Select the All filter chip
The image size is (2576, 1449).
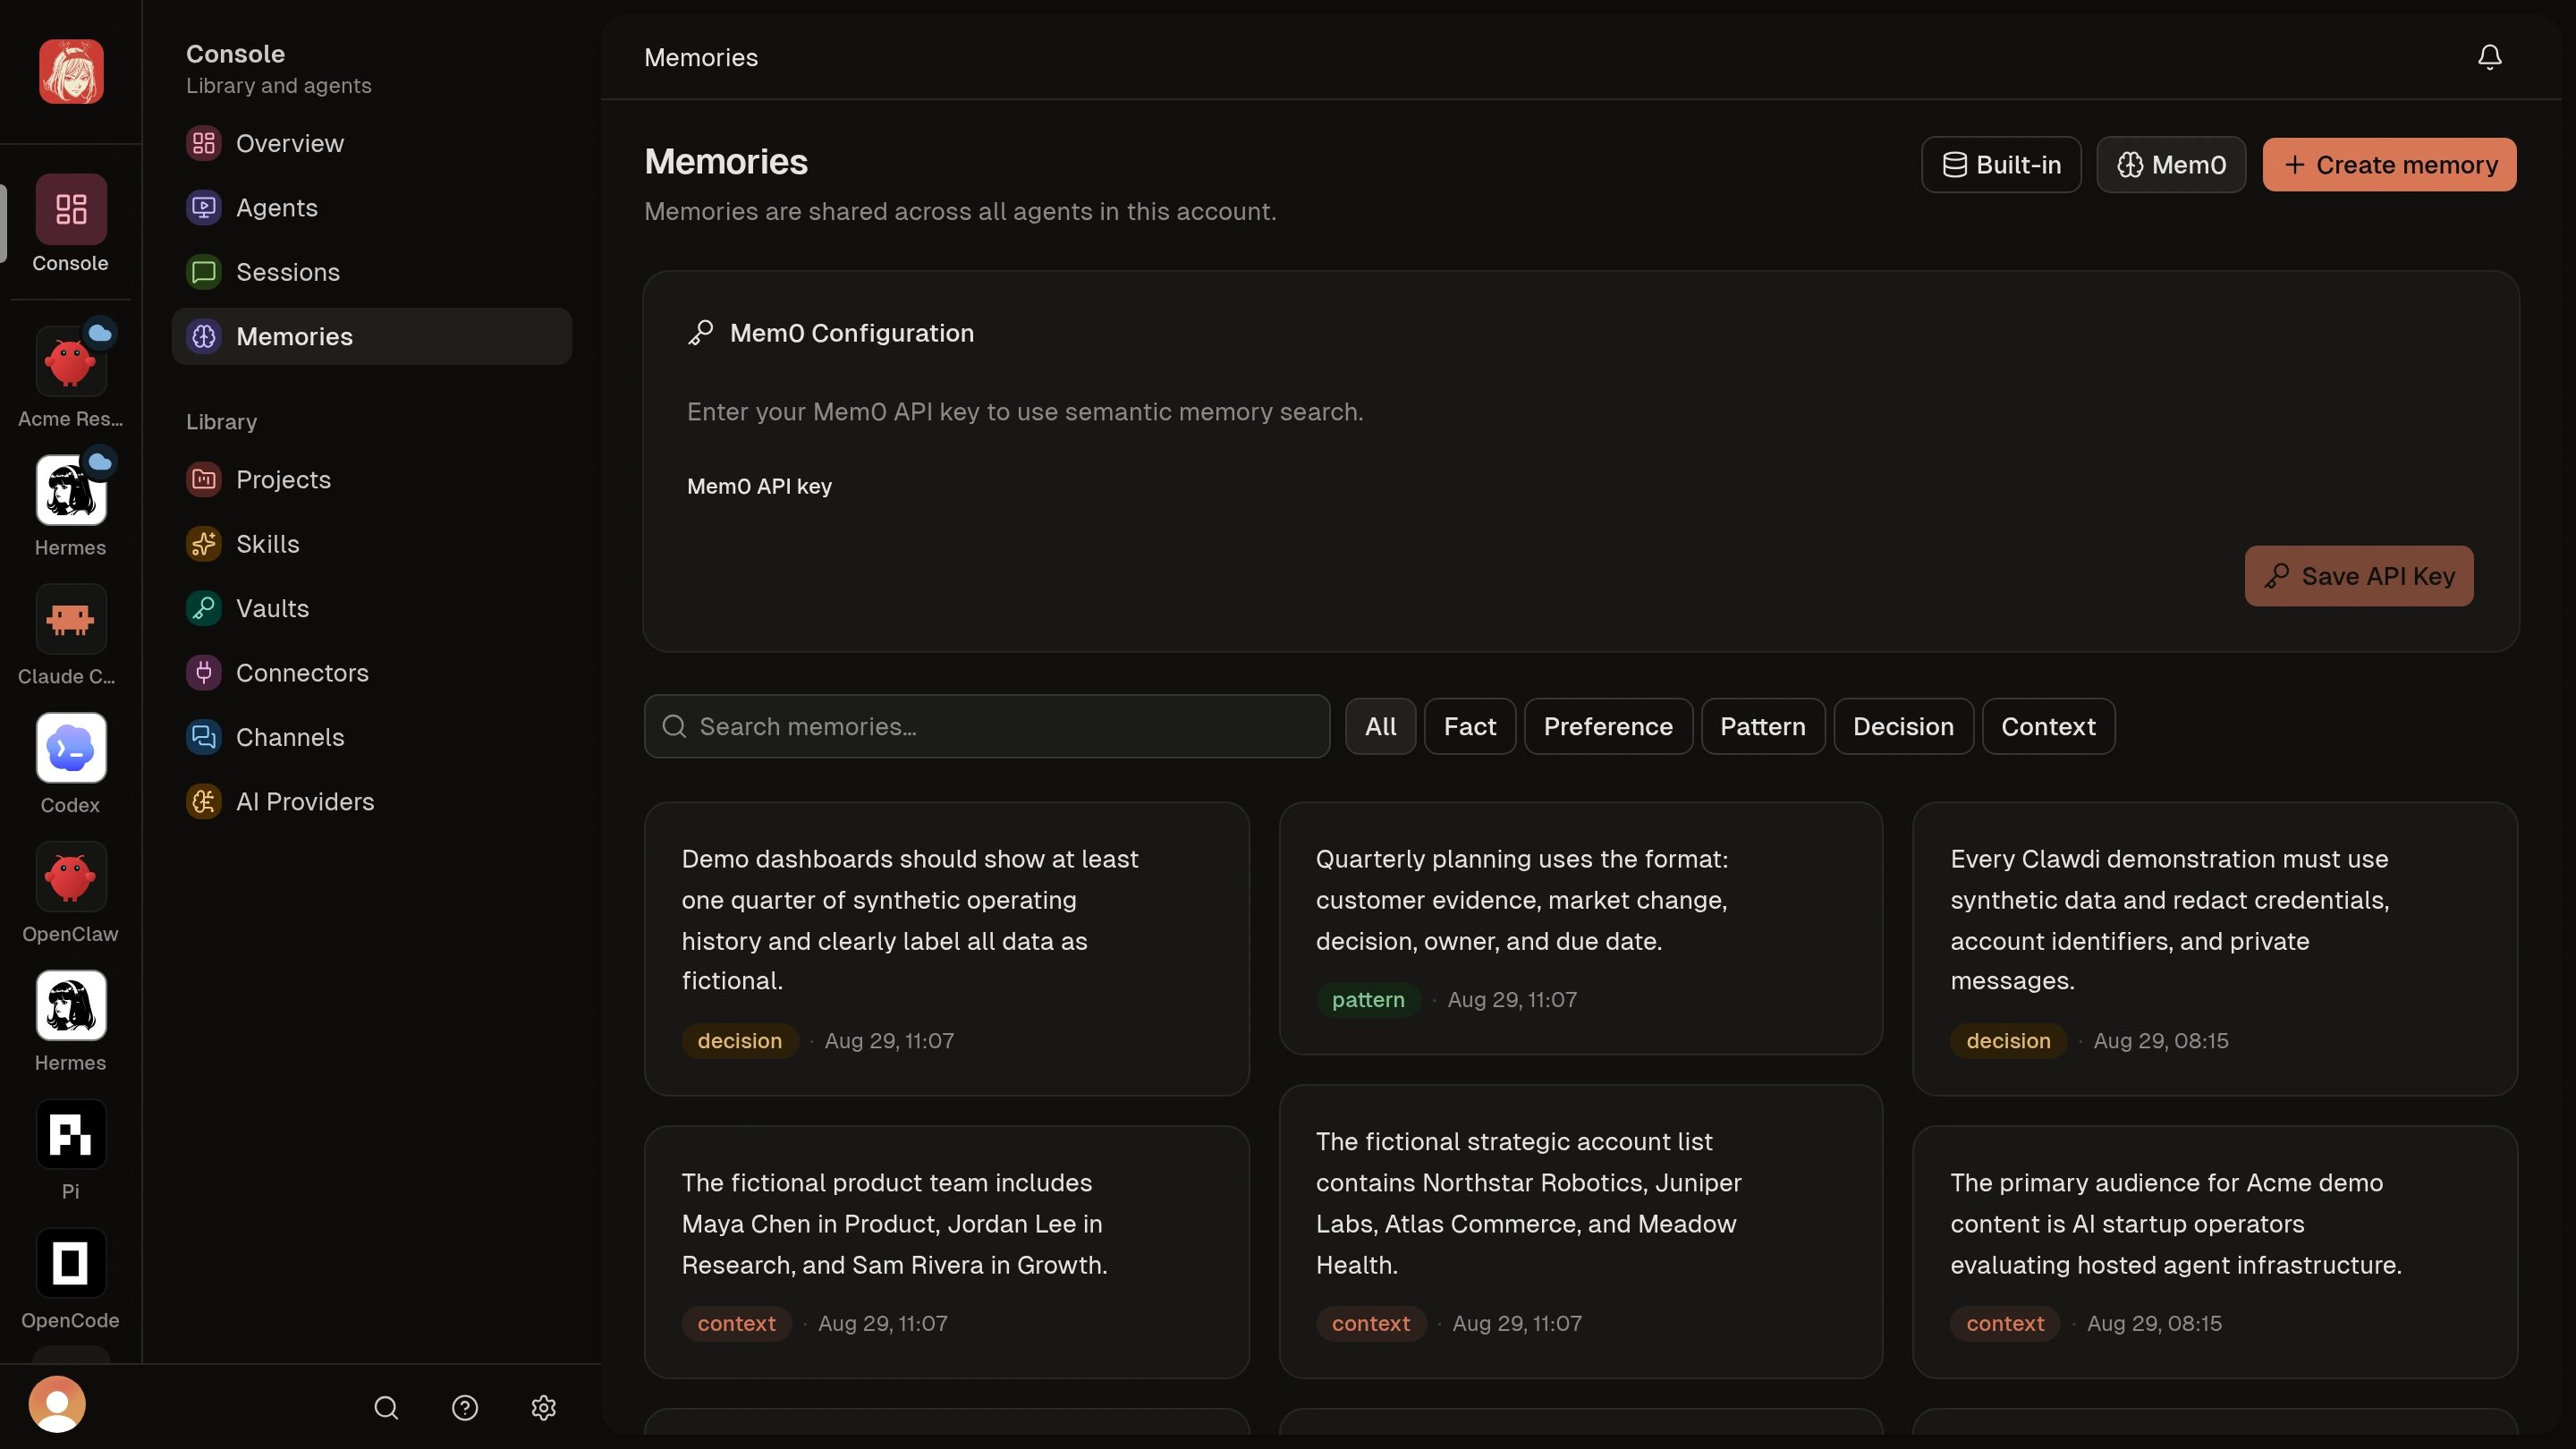(x=1380, y=727)
